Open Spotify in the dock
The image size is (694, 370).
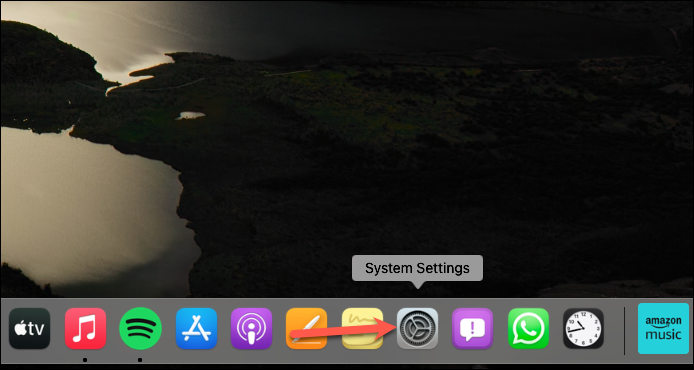[141, 328]
